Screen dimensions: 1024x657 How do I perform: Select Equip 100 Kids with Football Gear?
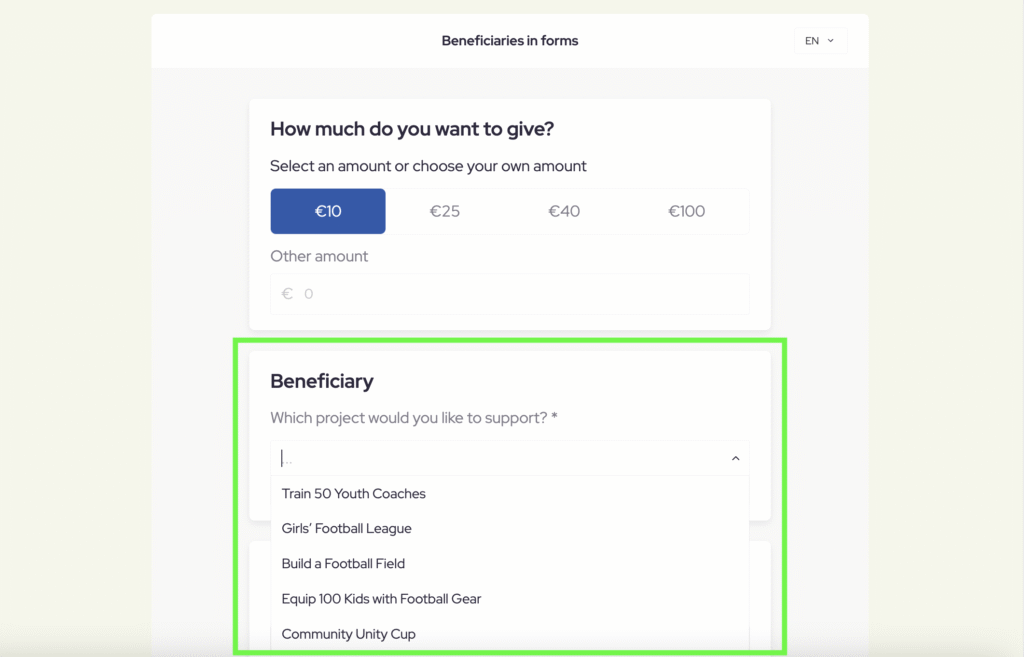(x=381, y=599)
